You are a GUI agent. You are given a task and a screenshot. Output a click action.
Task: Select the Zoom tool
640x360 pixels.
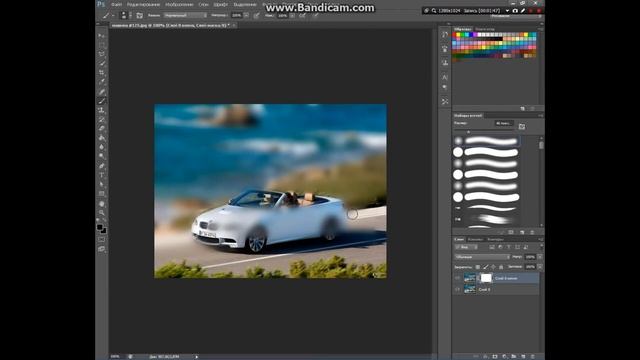click(x=102, y=213)
